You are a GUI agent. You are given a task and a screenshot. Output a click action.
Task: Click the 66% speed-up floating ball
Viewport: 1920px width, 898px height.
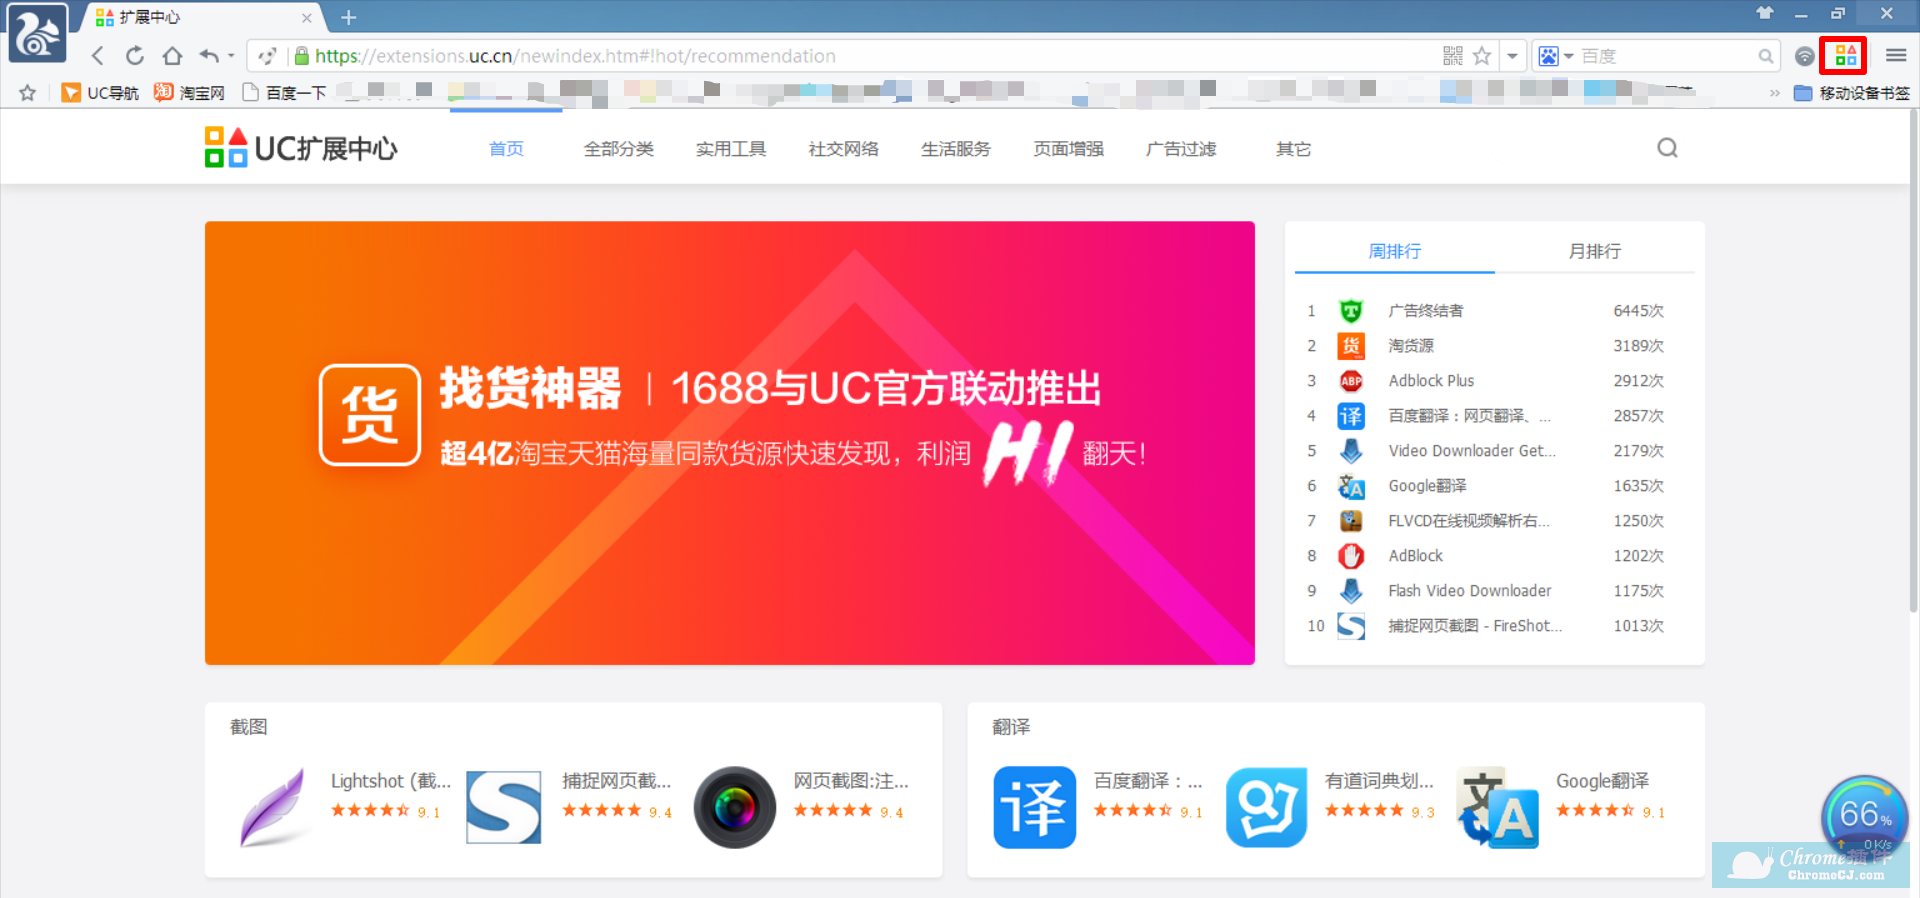pos(1864,818)
